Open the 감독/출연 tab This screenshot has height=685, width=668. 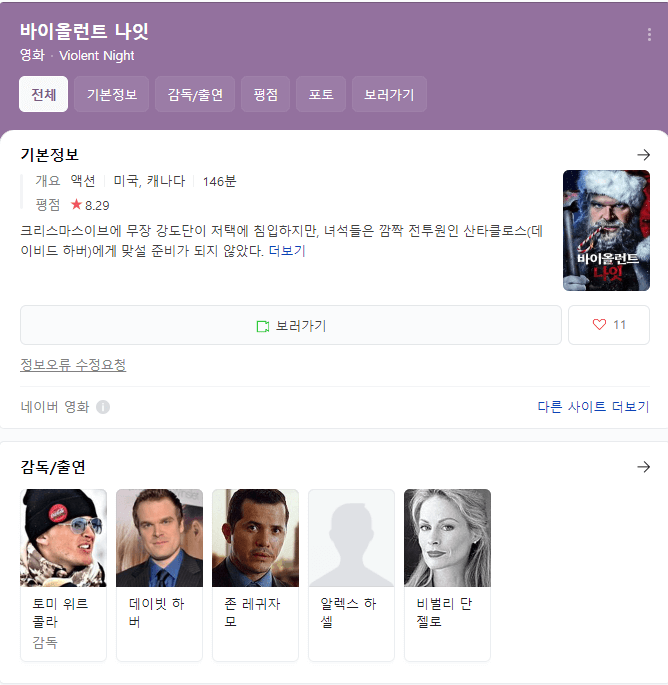click(195, 94)
